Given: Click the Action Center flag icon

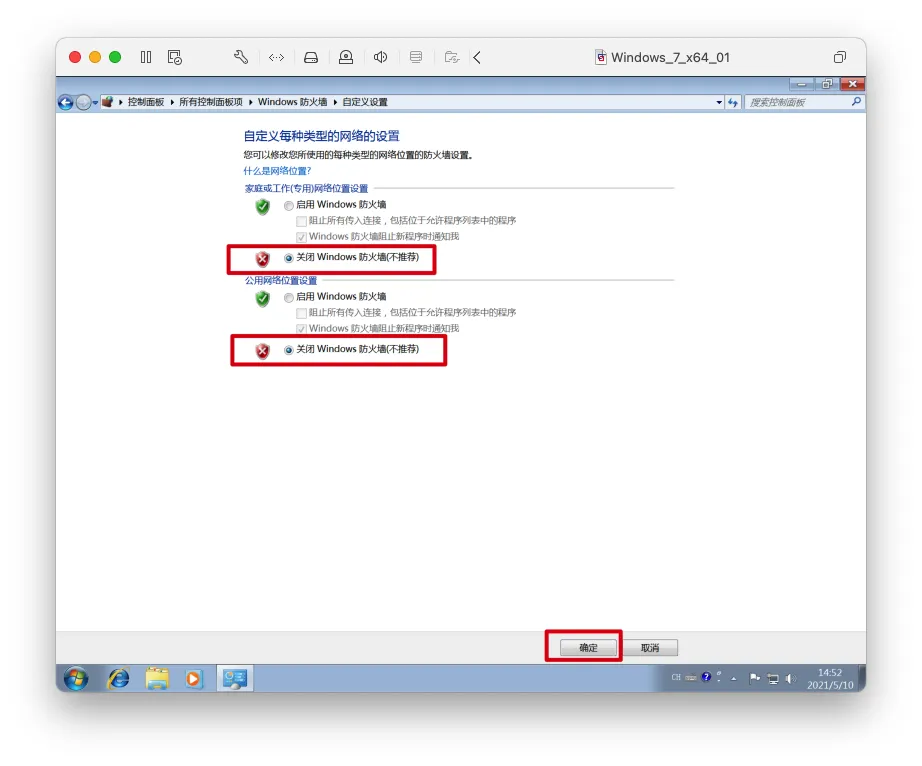Looking at the screenshot, I should point(754,679).
